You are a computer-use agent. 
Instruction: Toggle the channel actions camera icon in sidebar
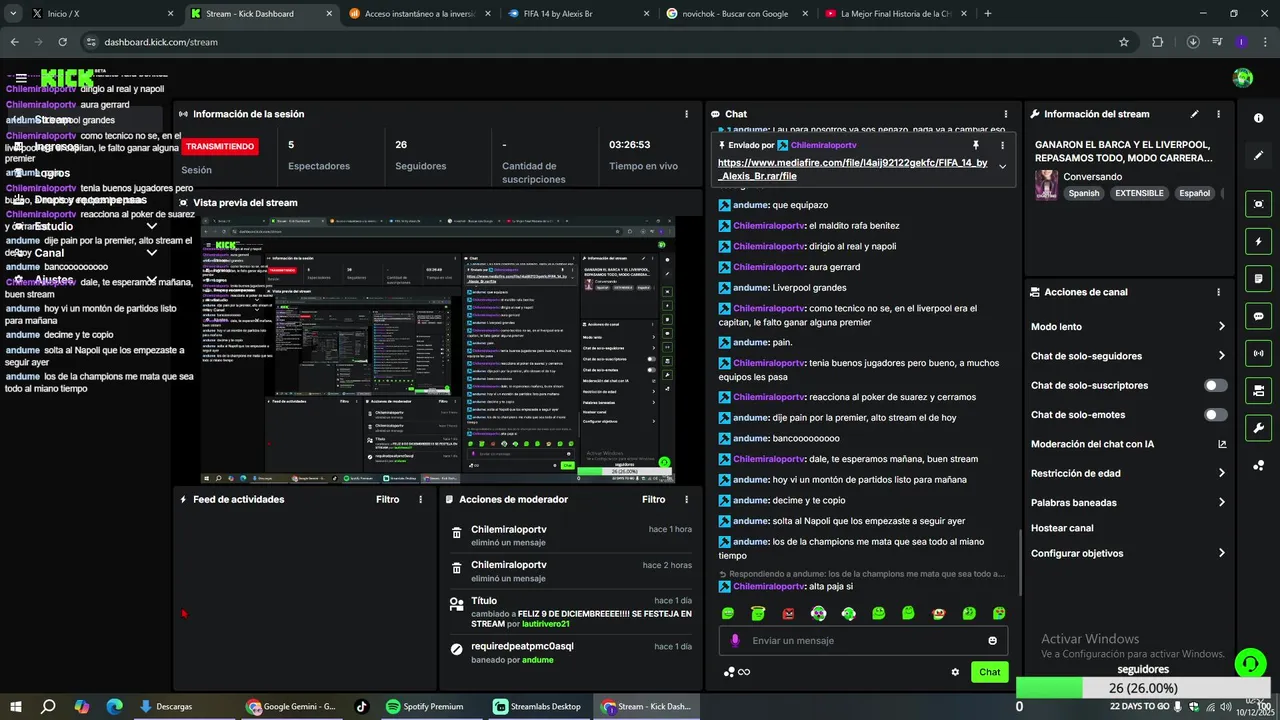click(x=1258, y=390)
